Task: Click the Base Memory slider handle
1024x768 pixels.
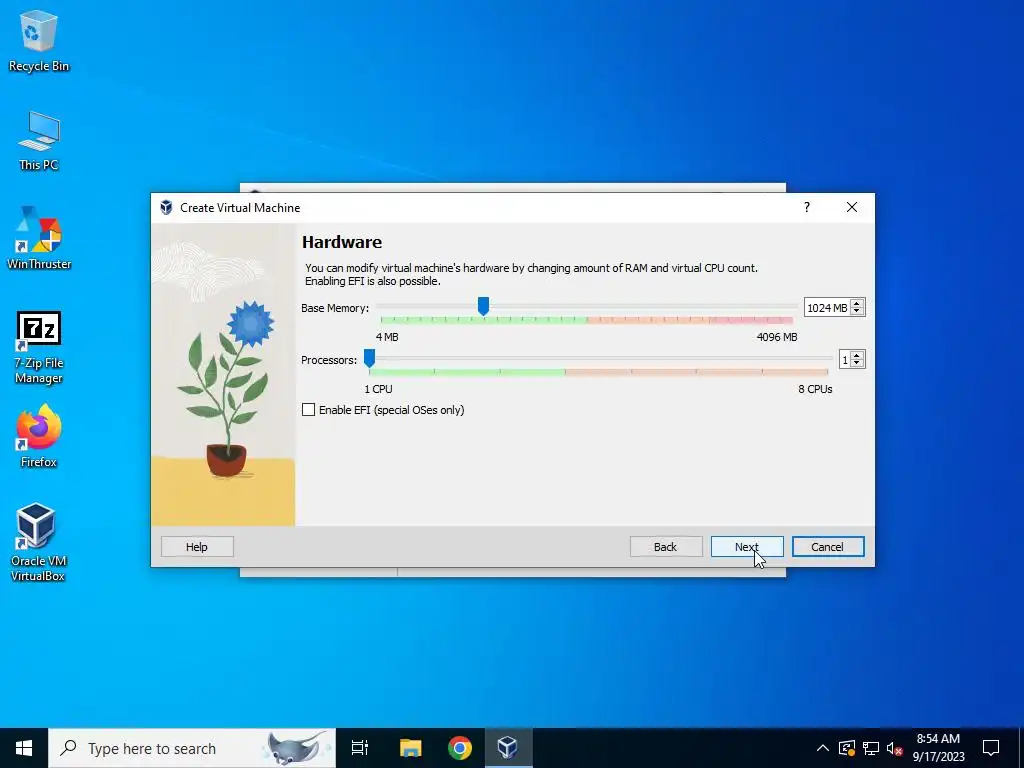Action: point(483,306)
